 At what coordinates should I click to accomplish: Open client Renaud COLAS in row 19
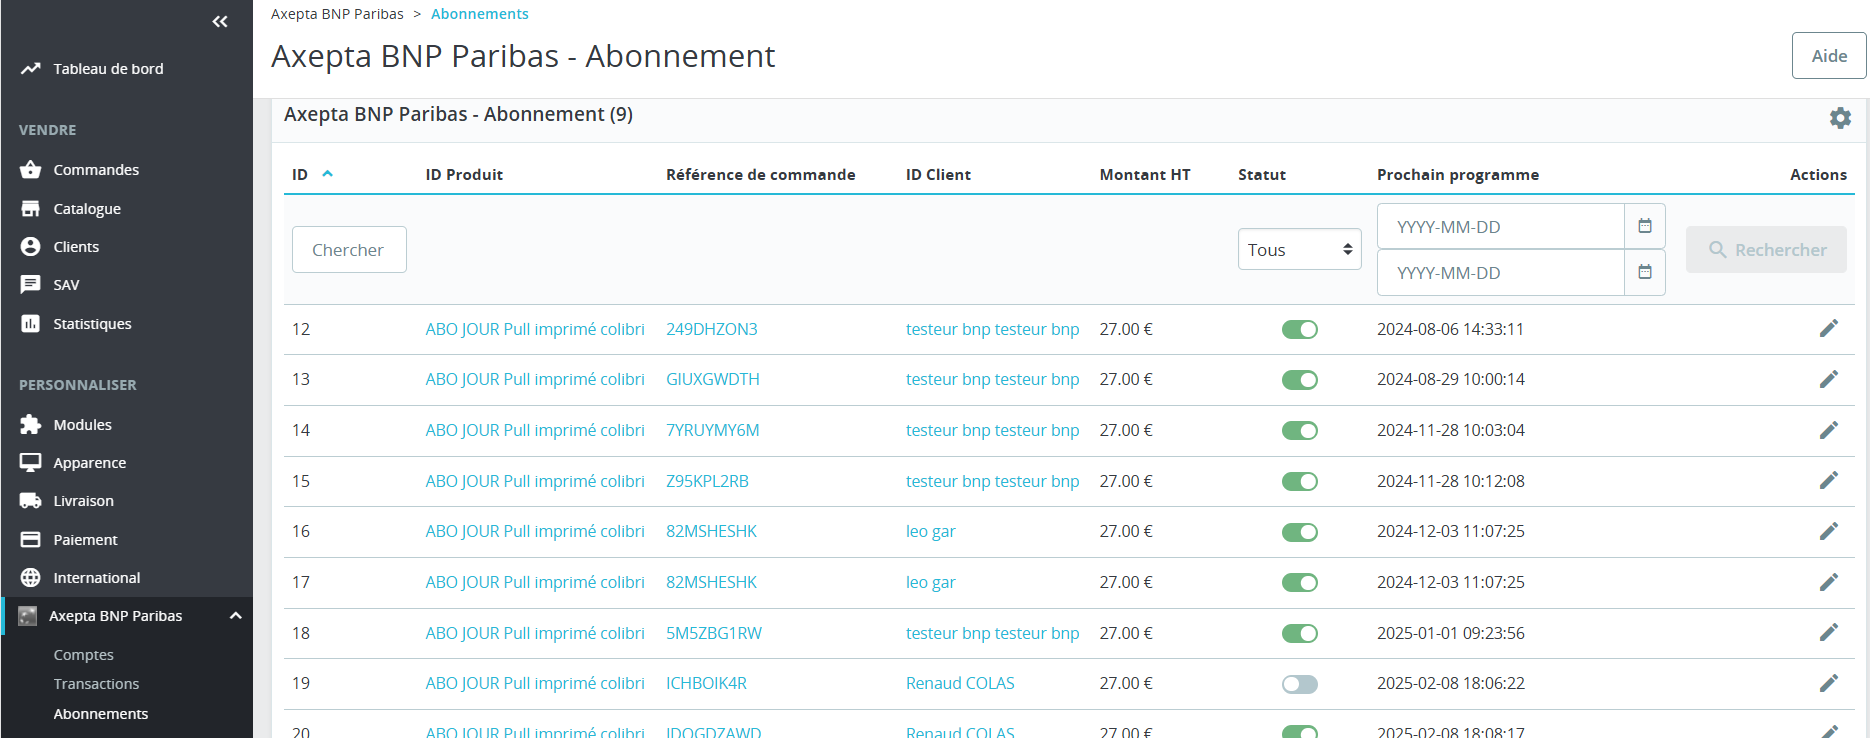pyautogui.click(x=960, y=683)
